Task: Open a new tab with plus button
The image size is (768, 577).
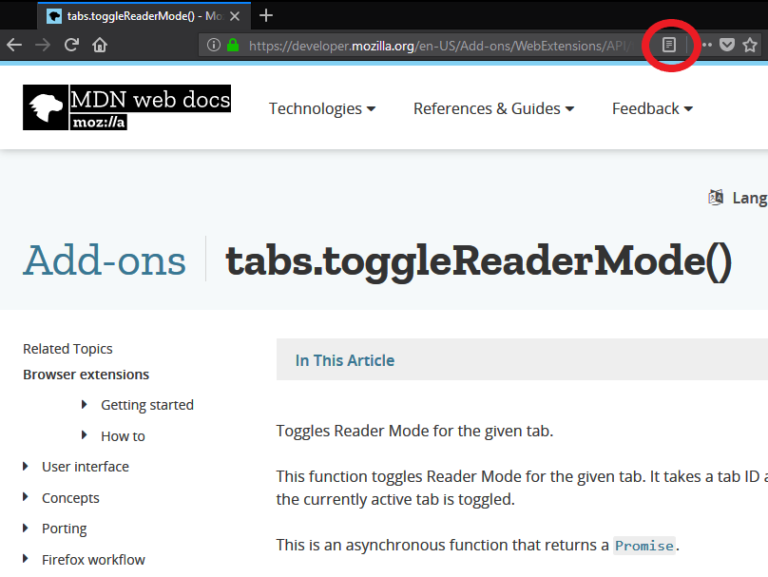Action: tap(266, 16)
